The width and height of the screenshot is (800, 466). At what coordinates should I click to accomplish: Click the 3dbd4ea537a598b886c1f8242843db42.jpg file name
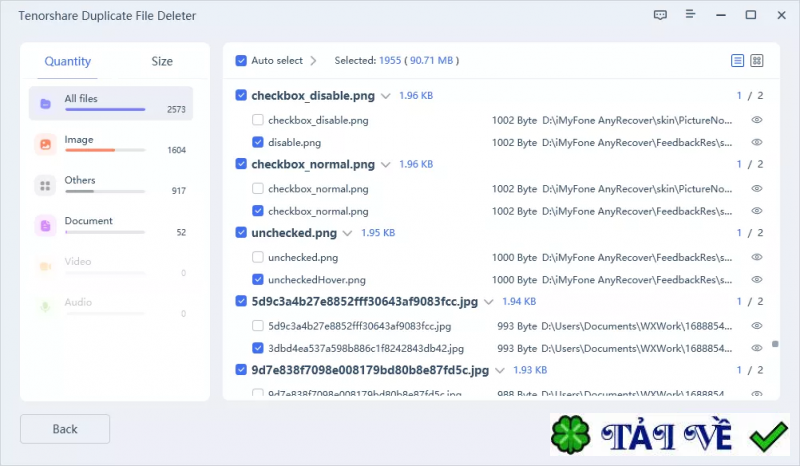(366, 349)
